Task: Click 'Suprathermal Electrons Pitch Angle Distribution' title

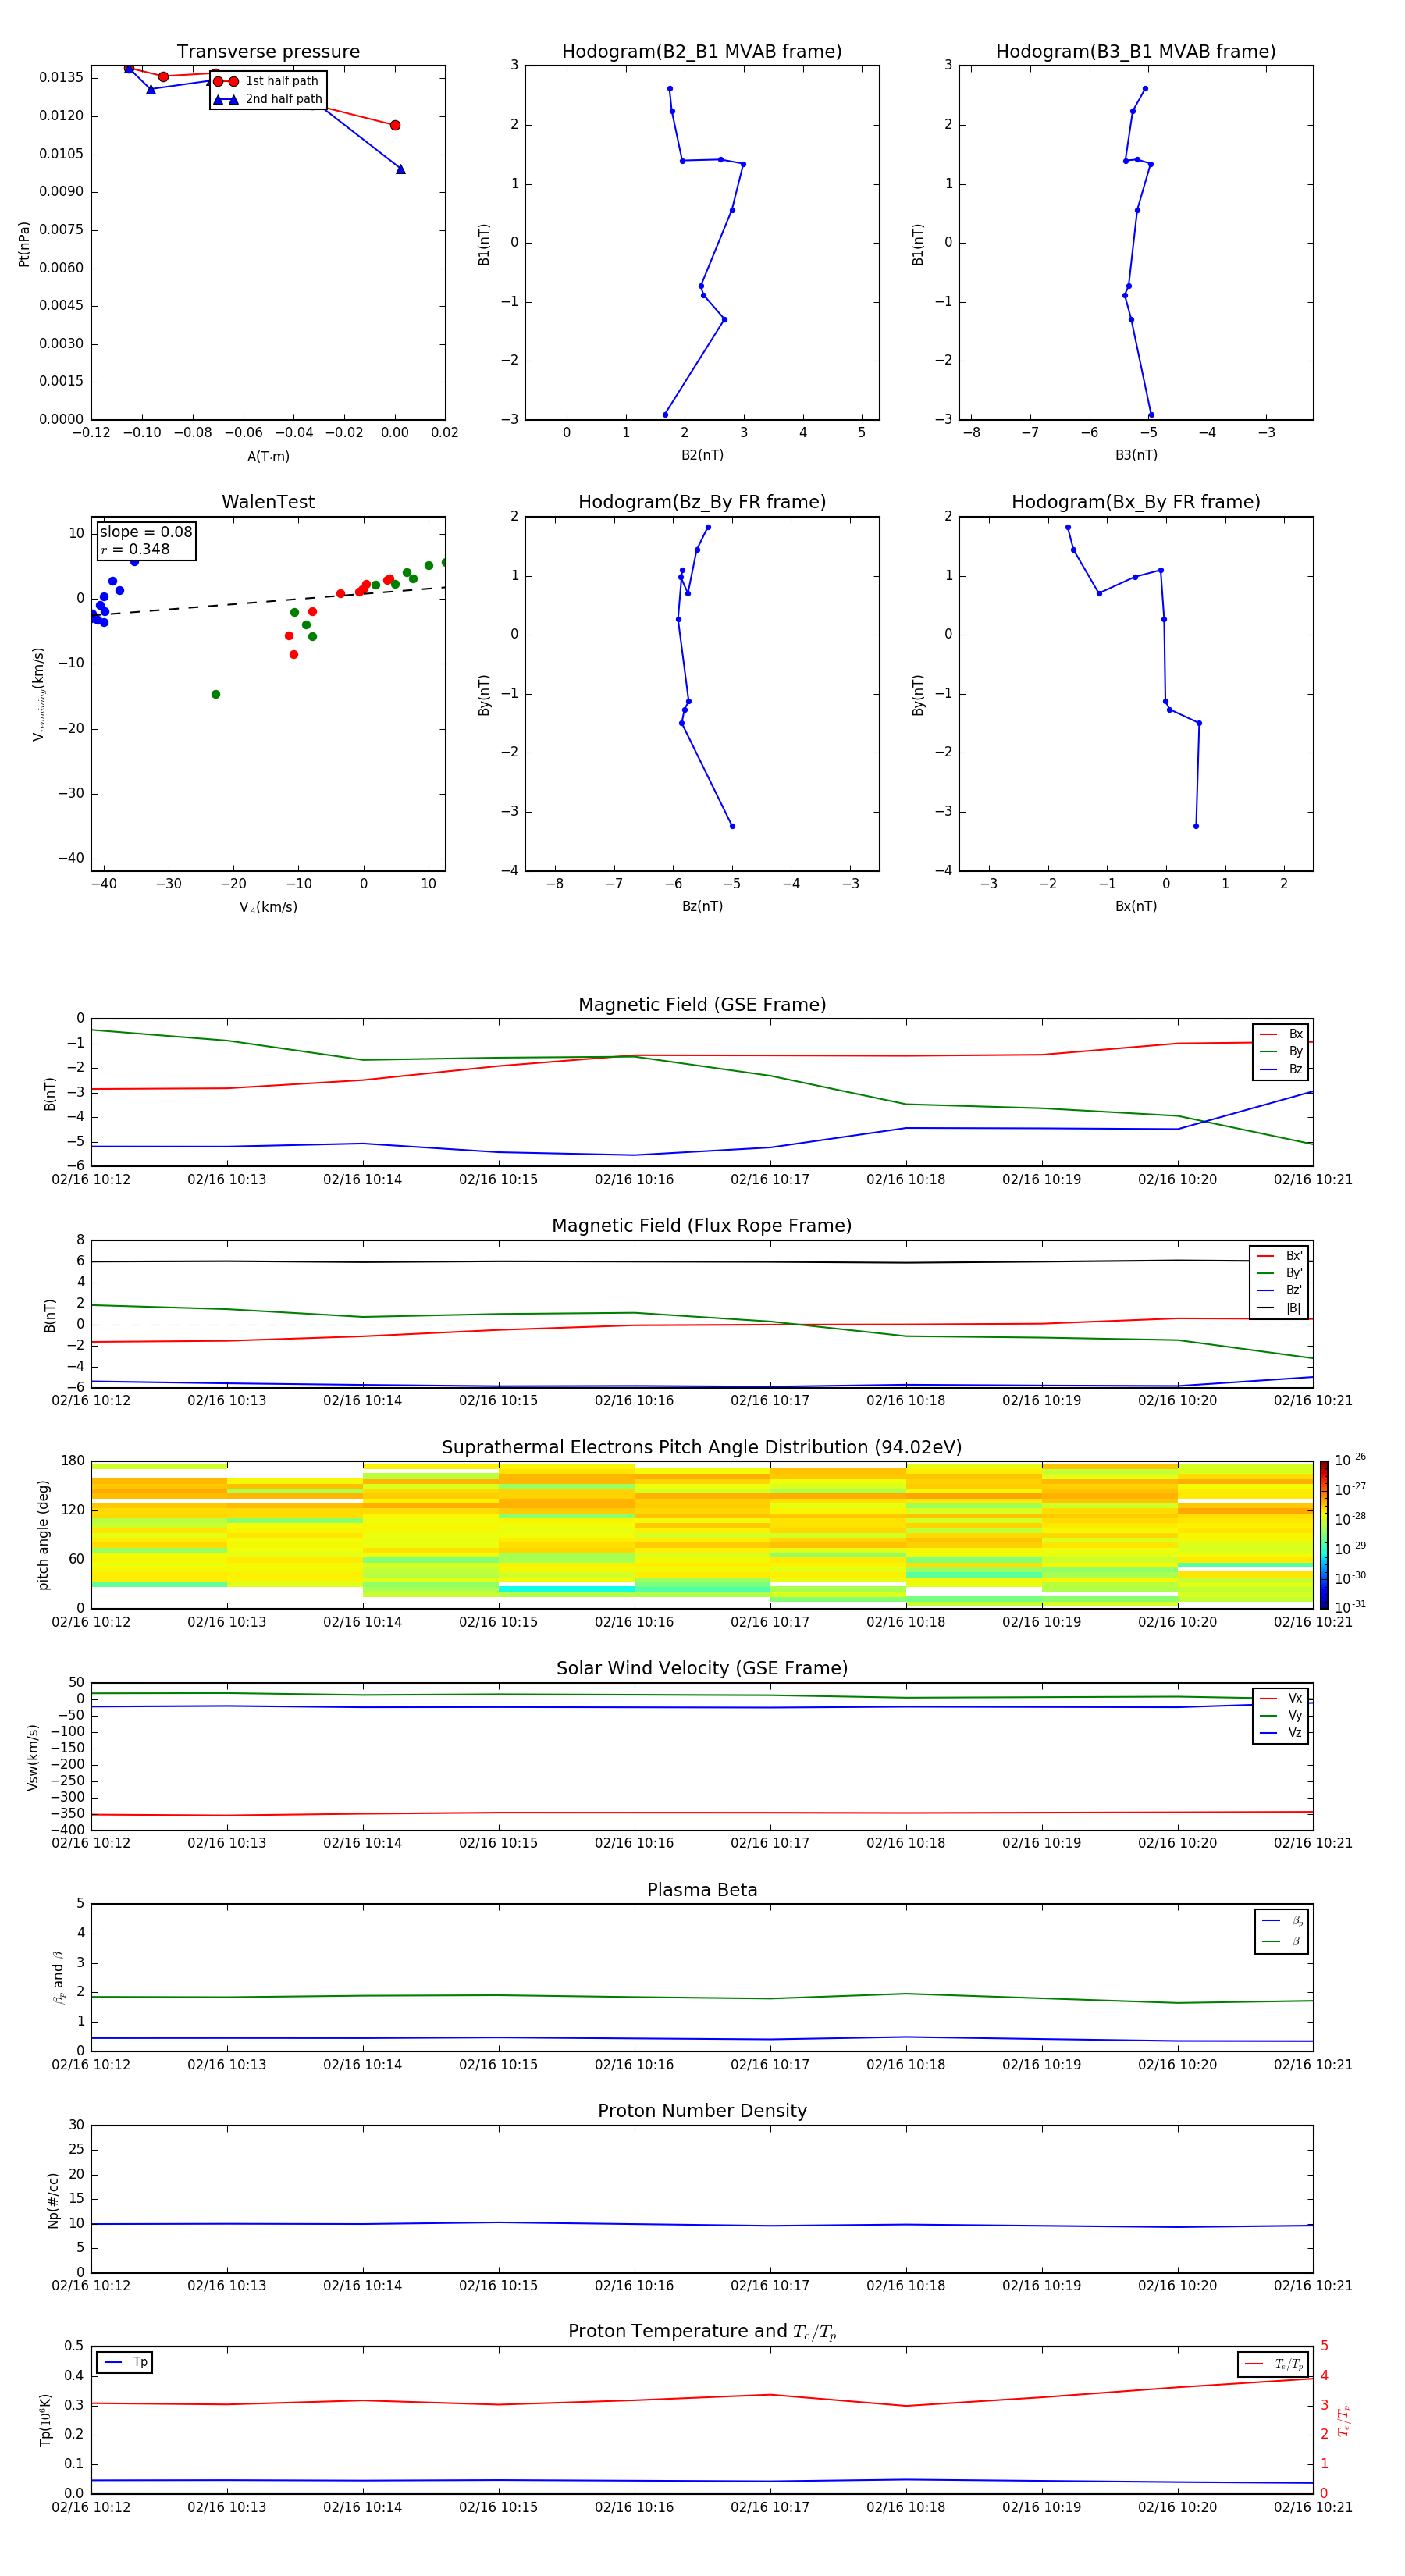Action: tap(702, 1448)
